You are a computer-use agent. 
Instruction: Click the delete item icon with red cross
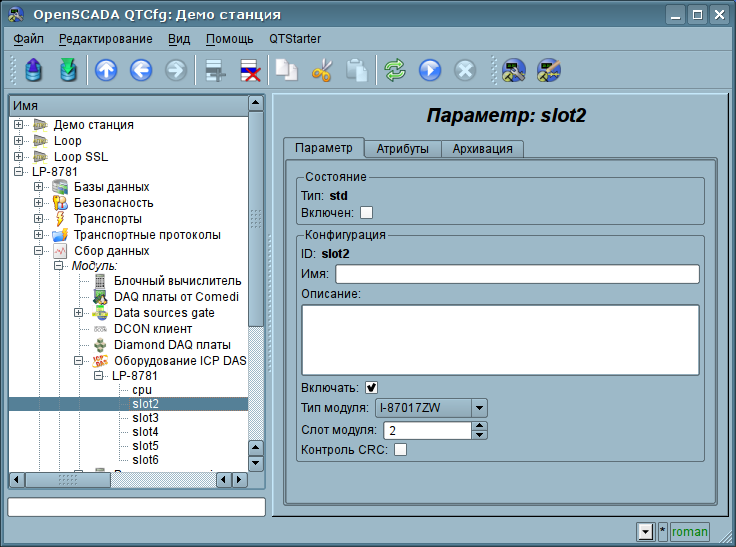[x=248, y=70]
